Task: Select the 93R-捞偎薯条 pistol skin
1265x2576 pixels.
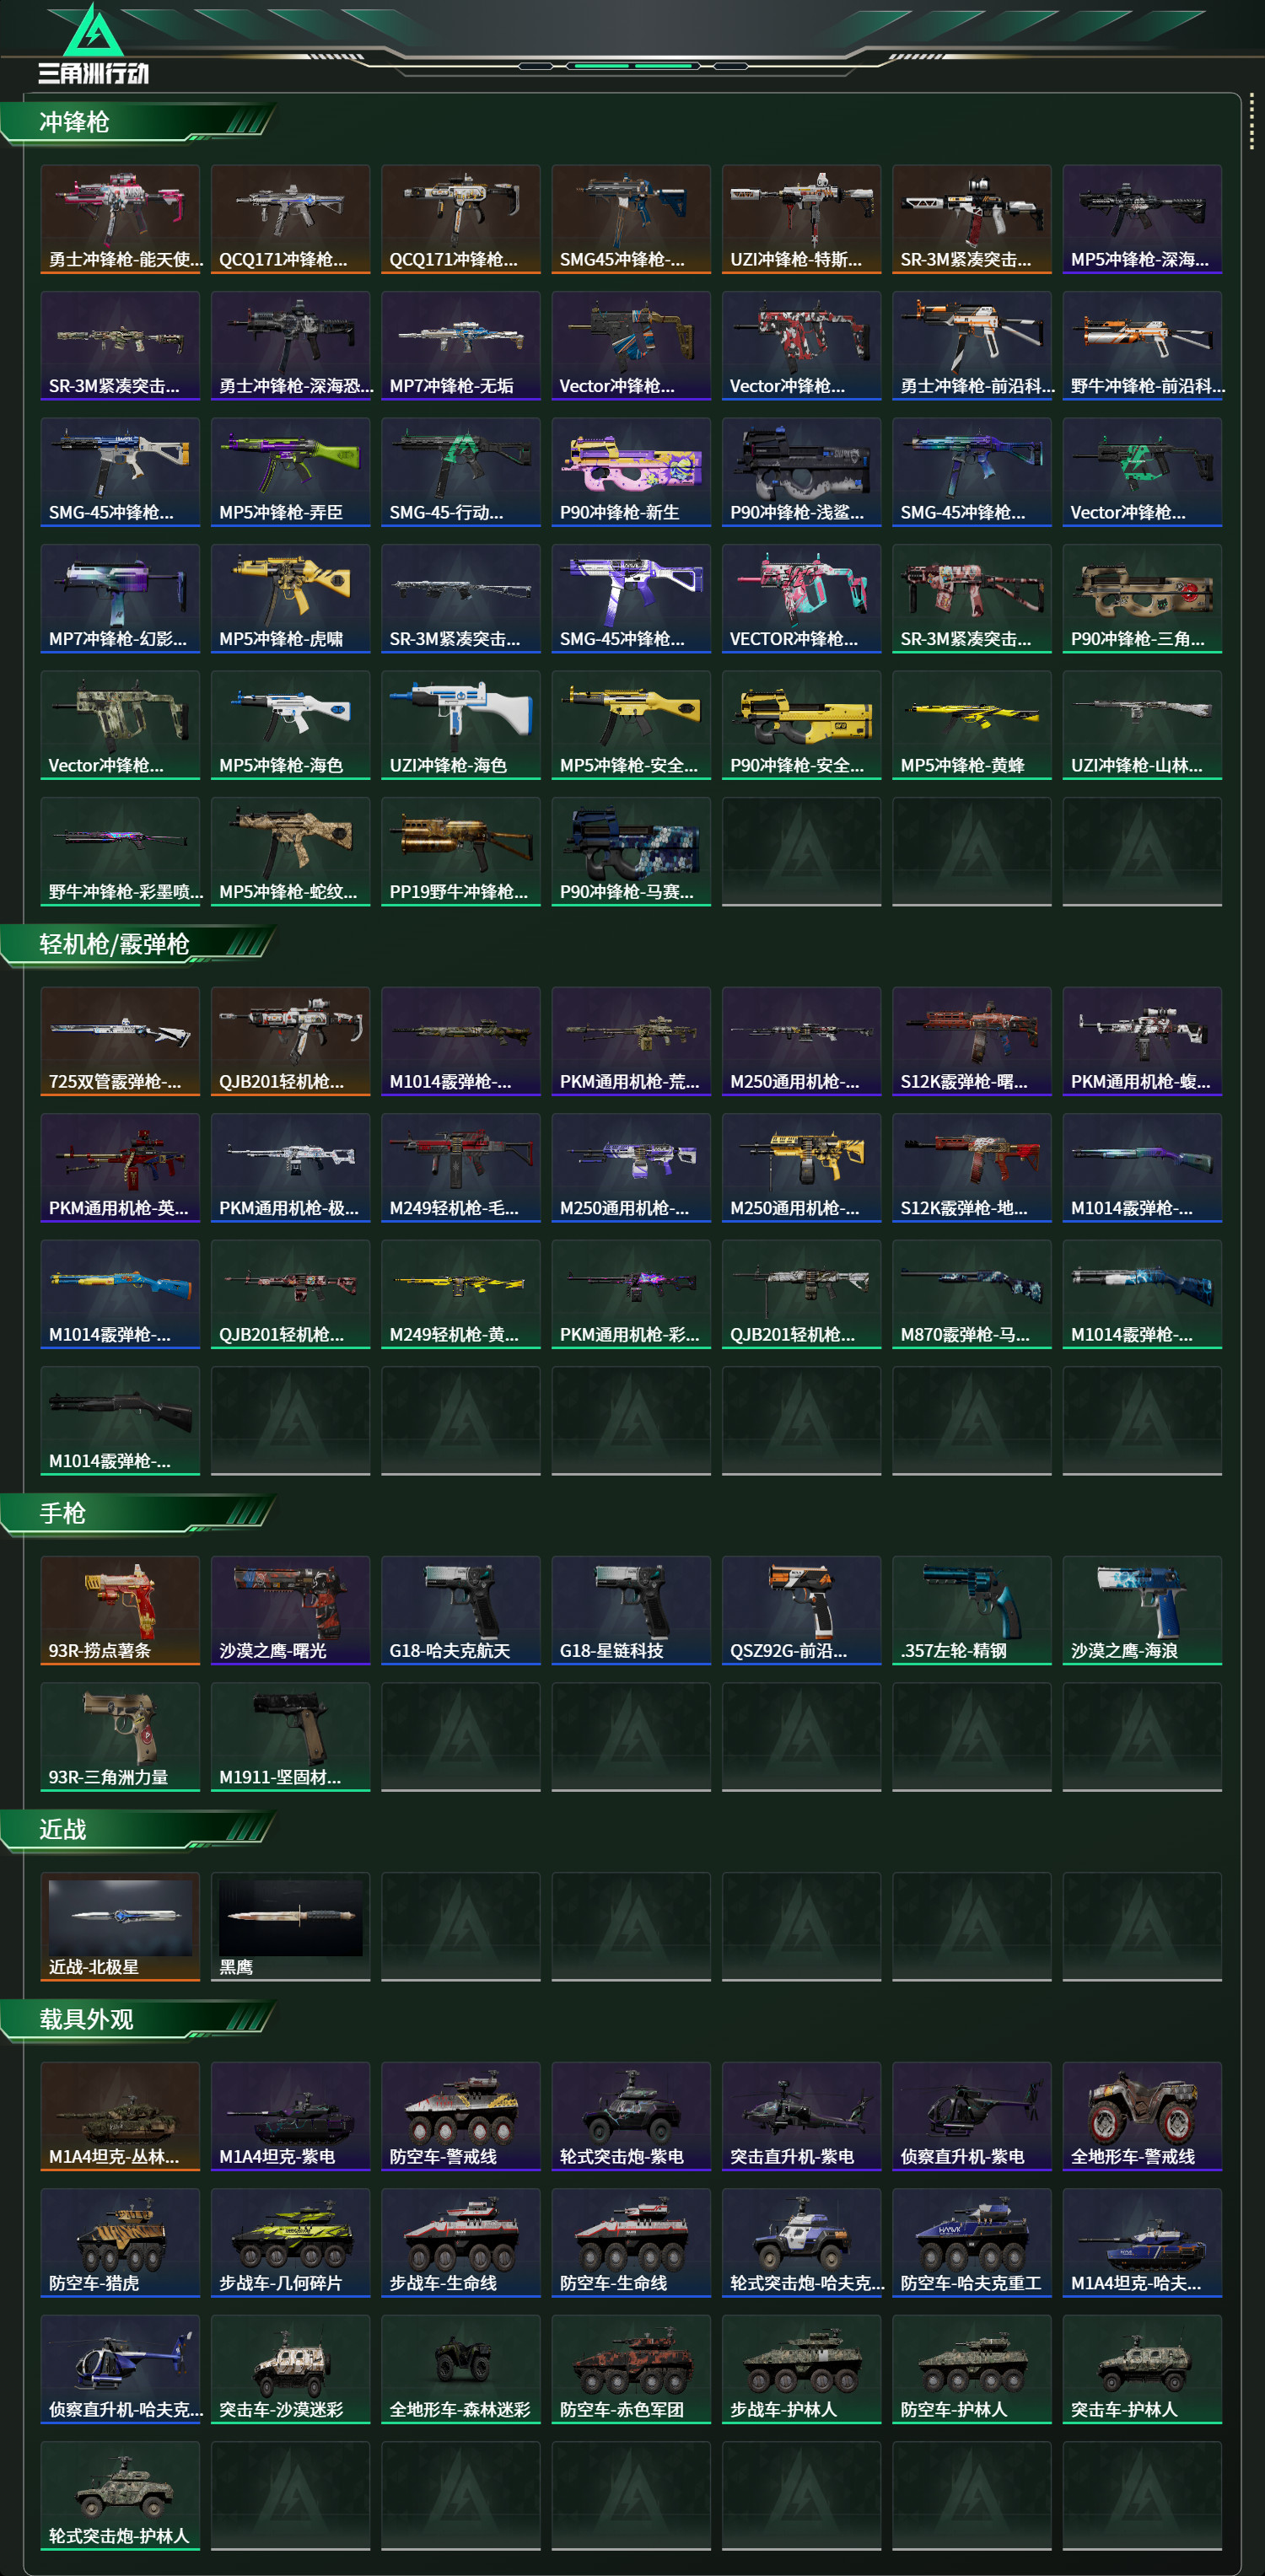Action: (x=120, y=1610)
